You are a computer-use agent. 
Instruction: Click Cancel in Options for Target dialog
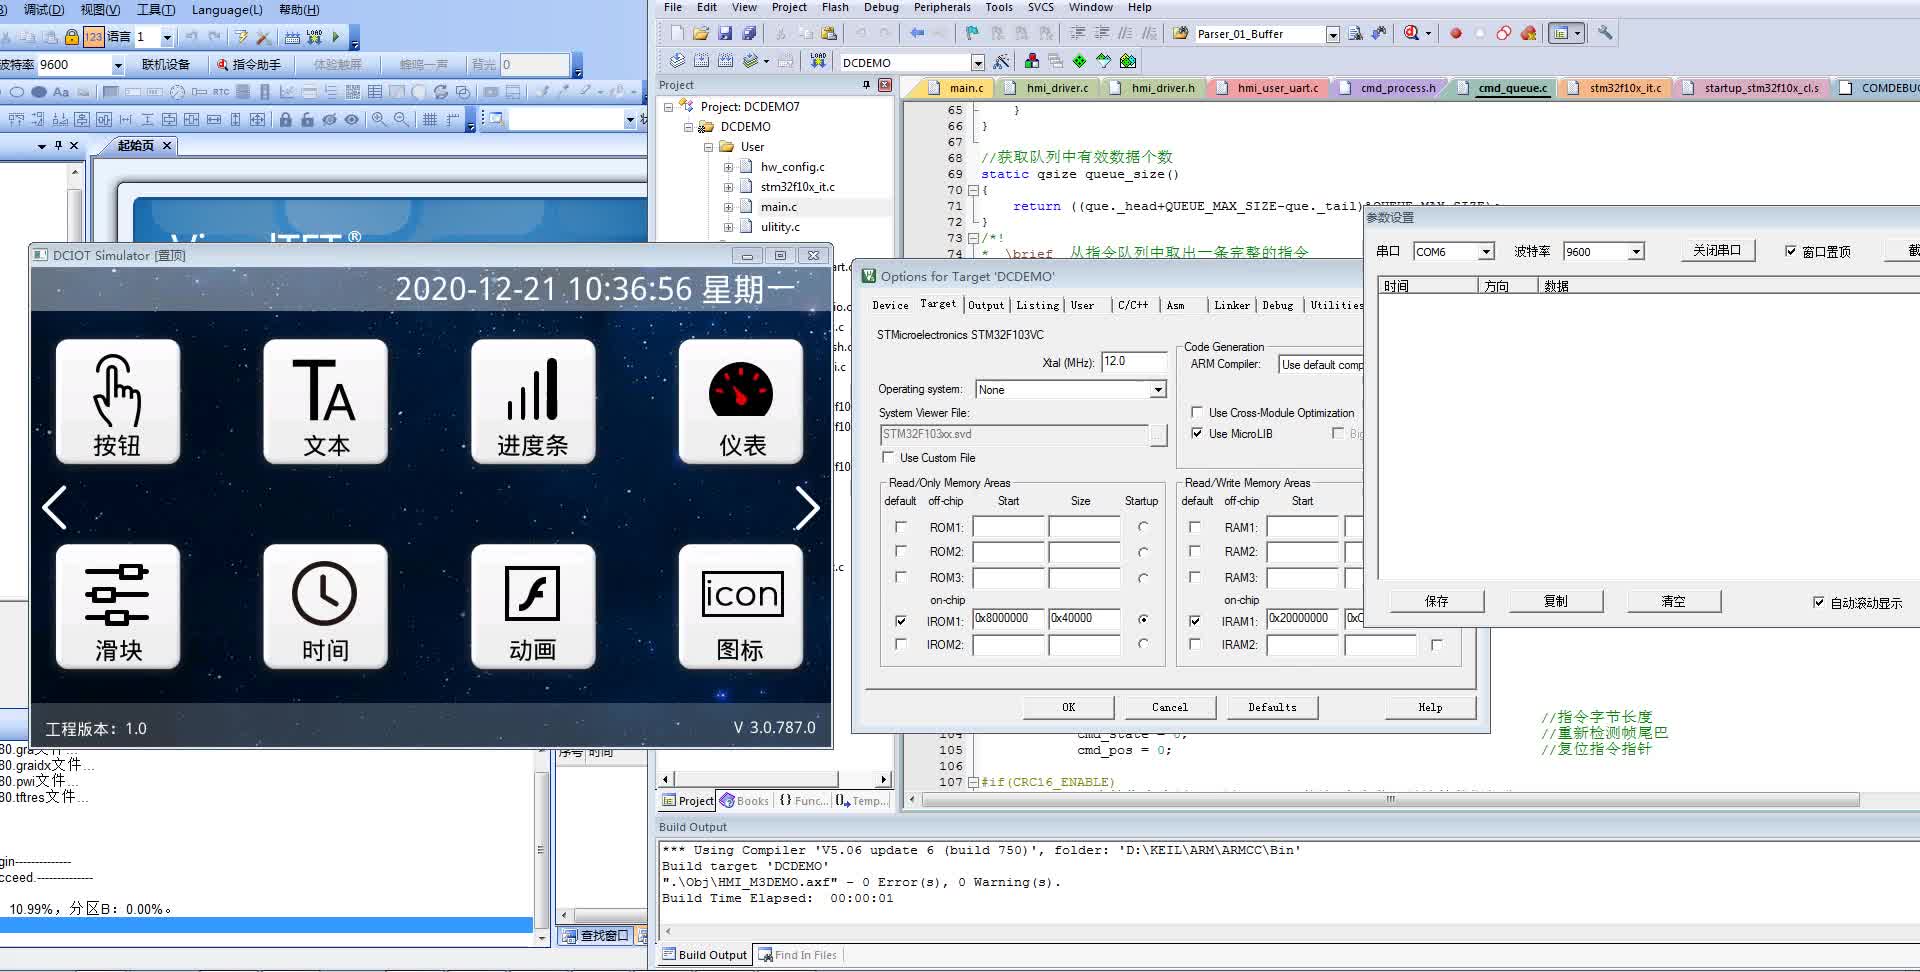tap(1169, 707)
